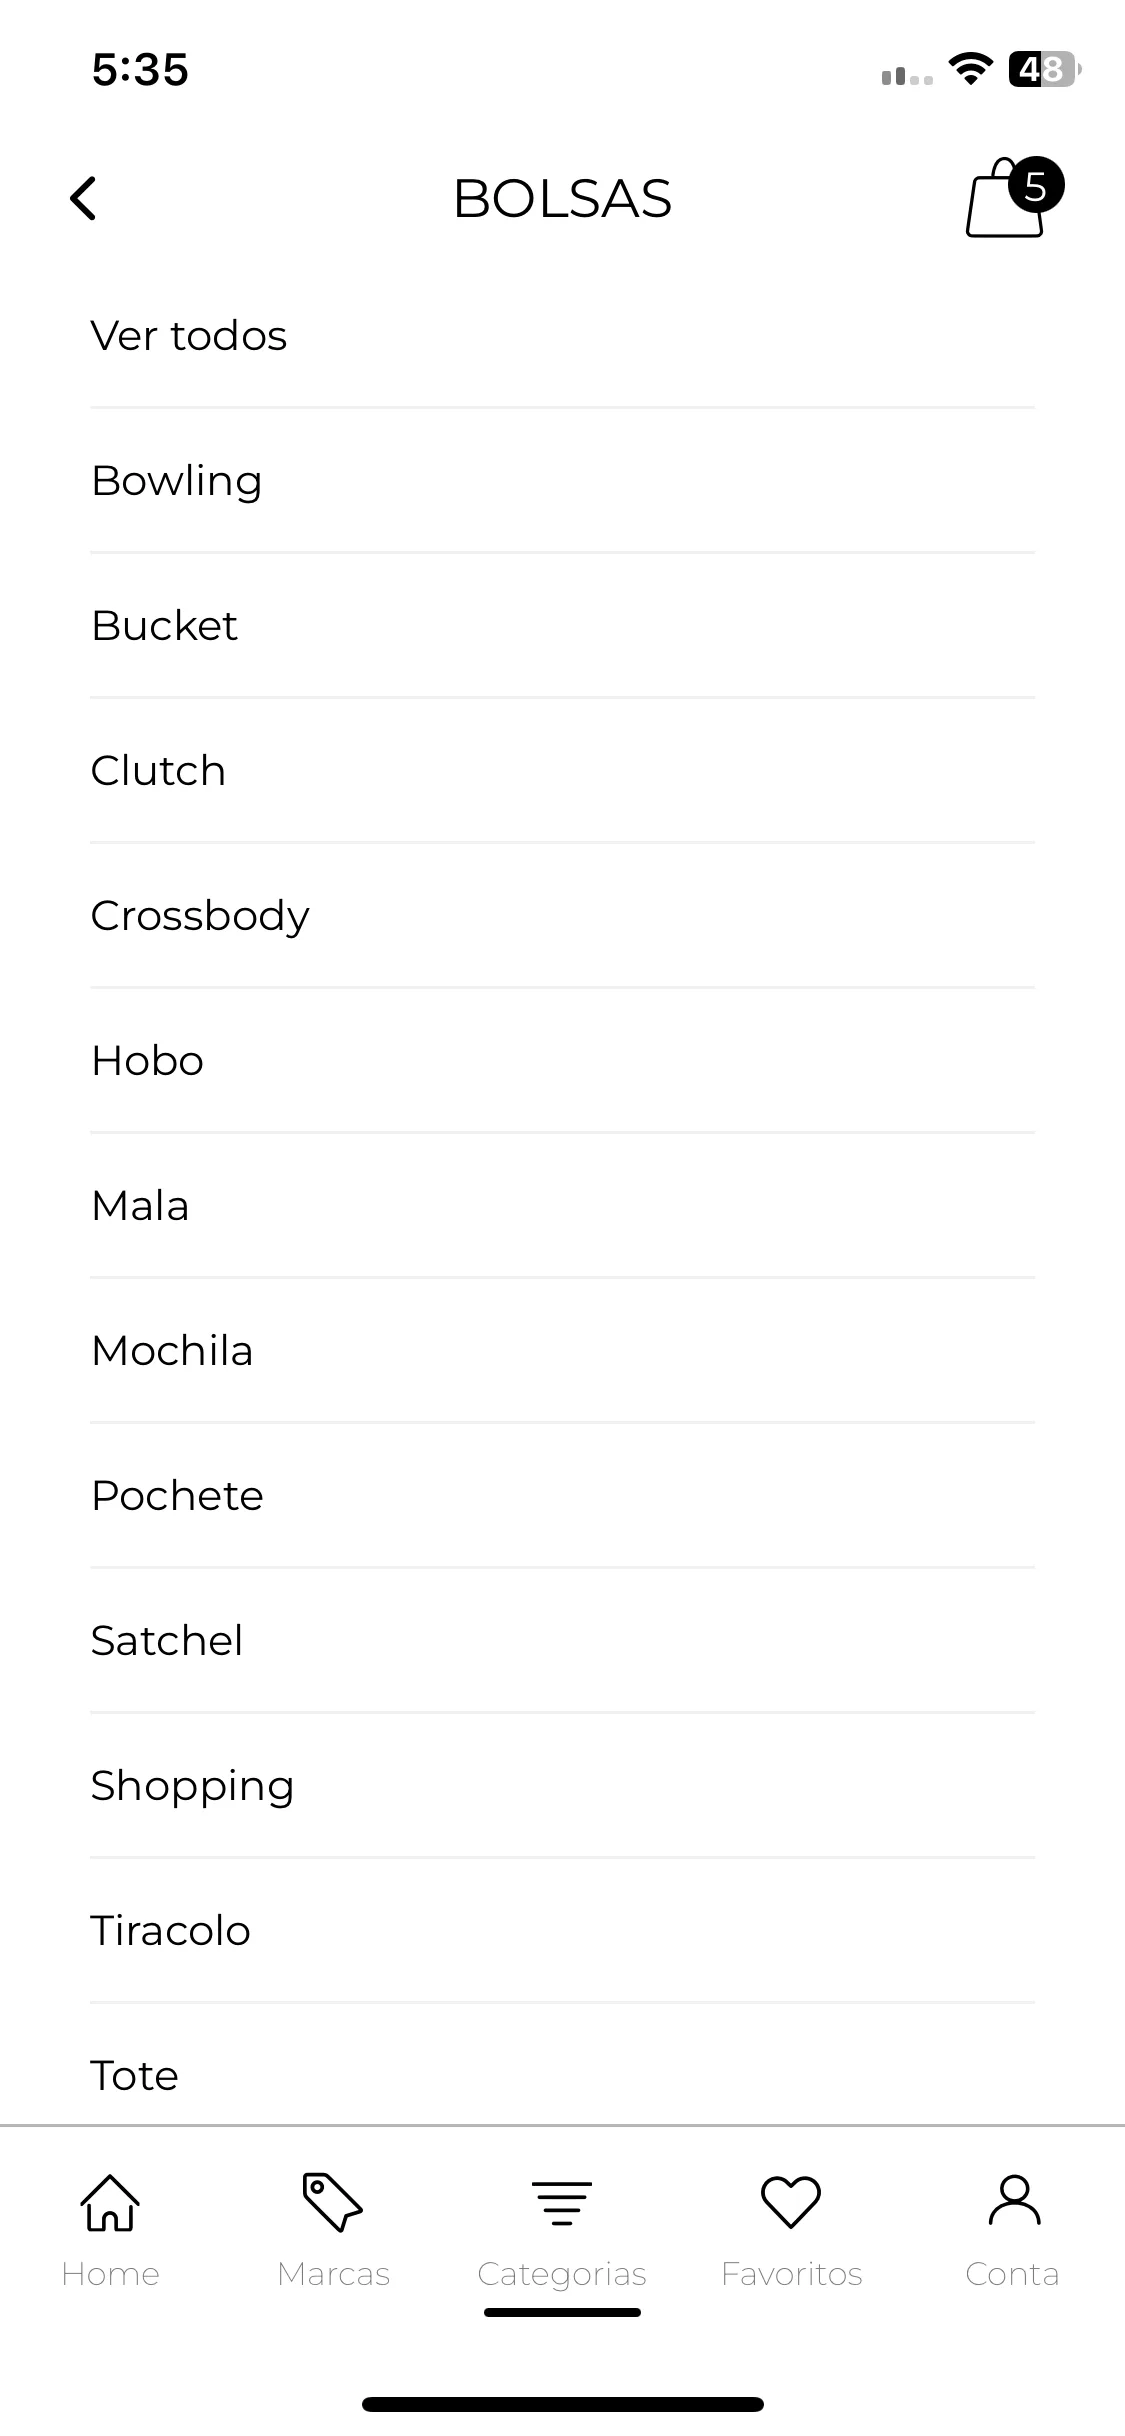
Task: Select the Categorias filter icon
Action: pos(562,2203)
